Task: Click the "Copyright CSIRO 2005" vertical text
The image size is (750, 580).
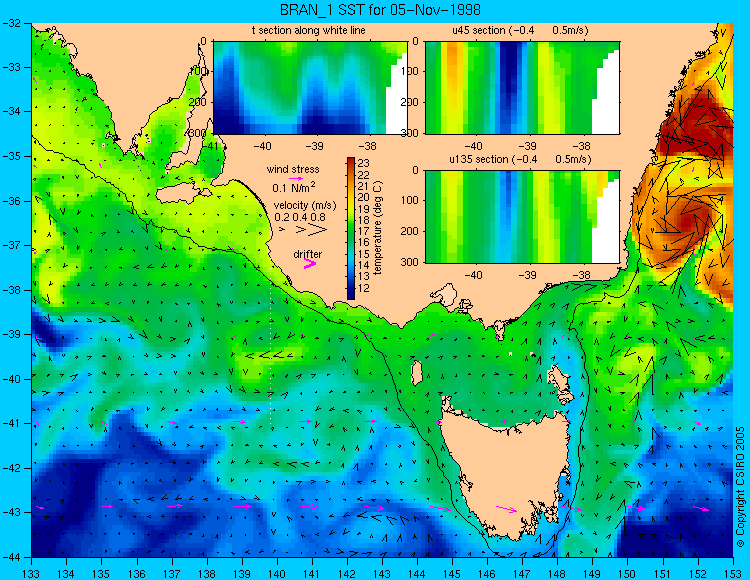Action: click(740, 488)
